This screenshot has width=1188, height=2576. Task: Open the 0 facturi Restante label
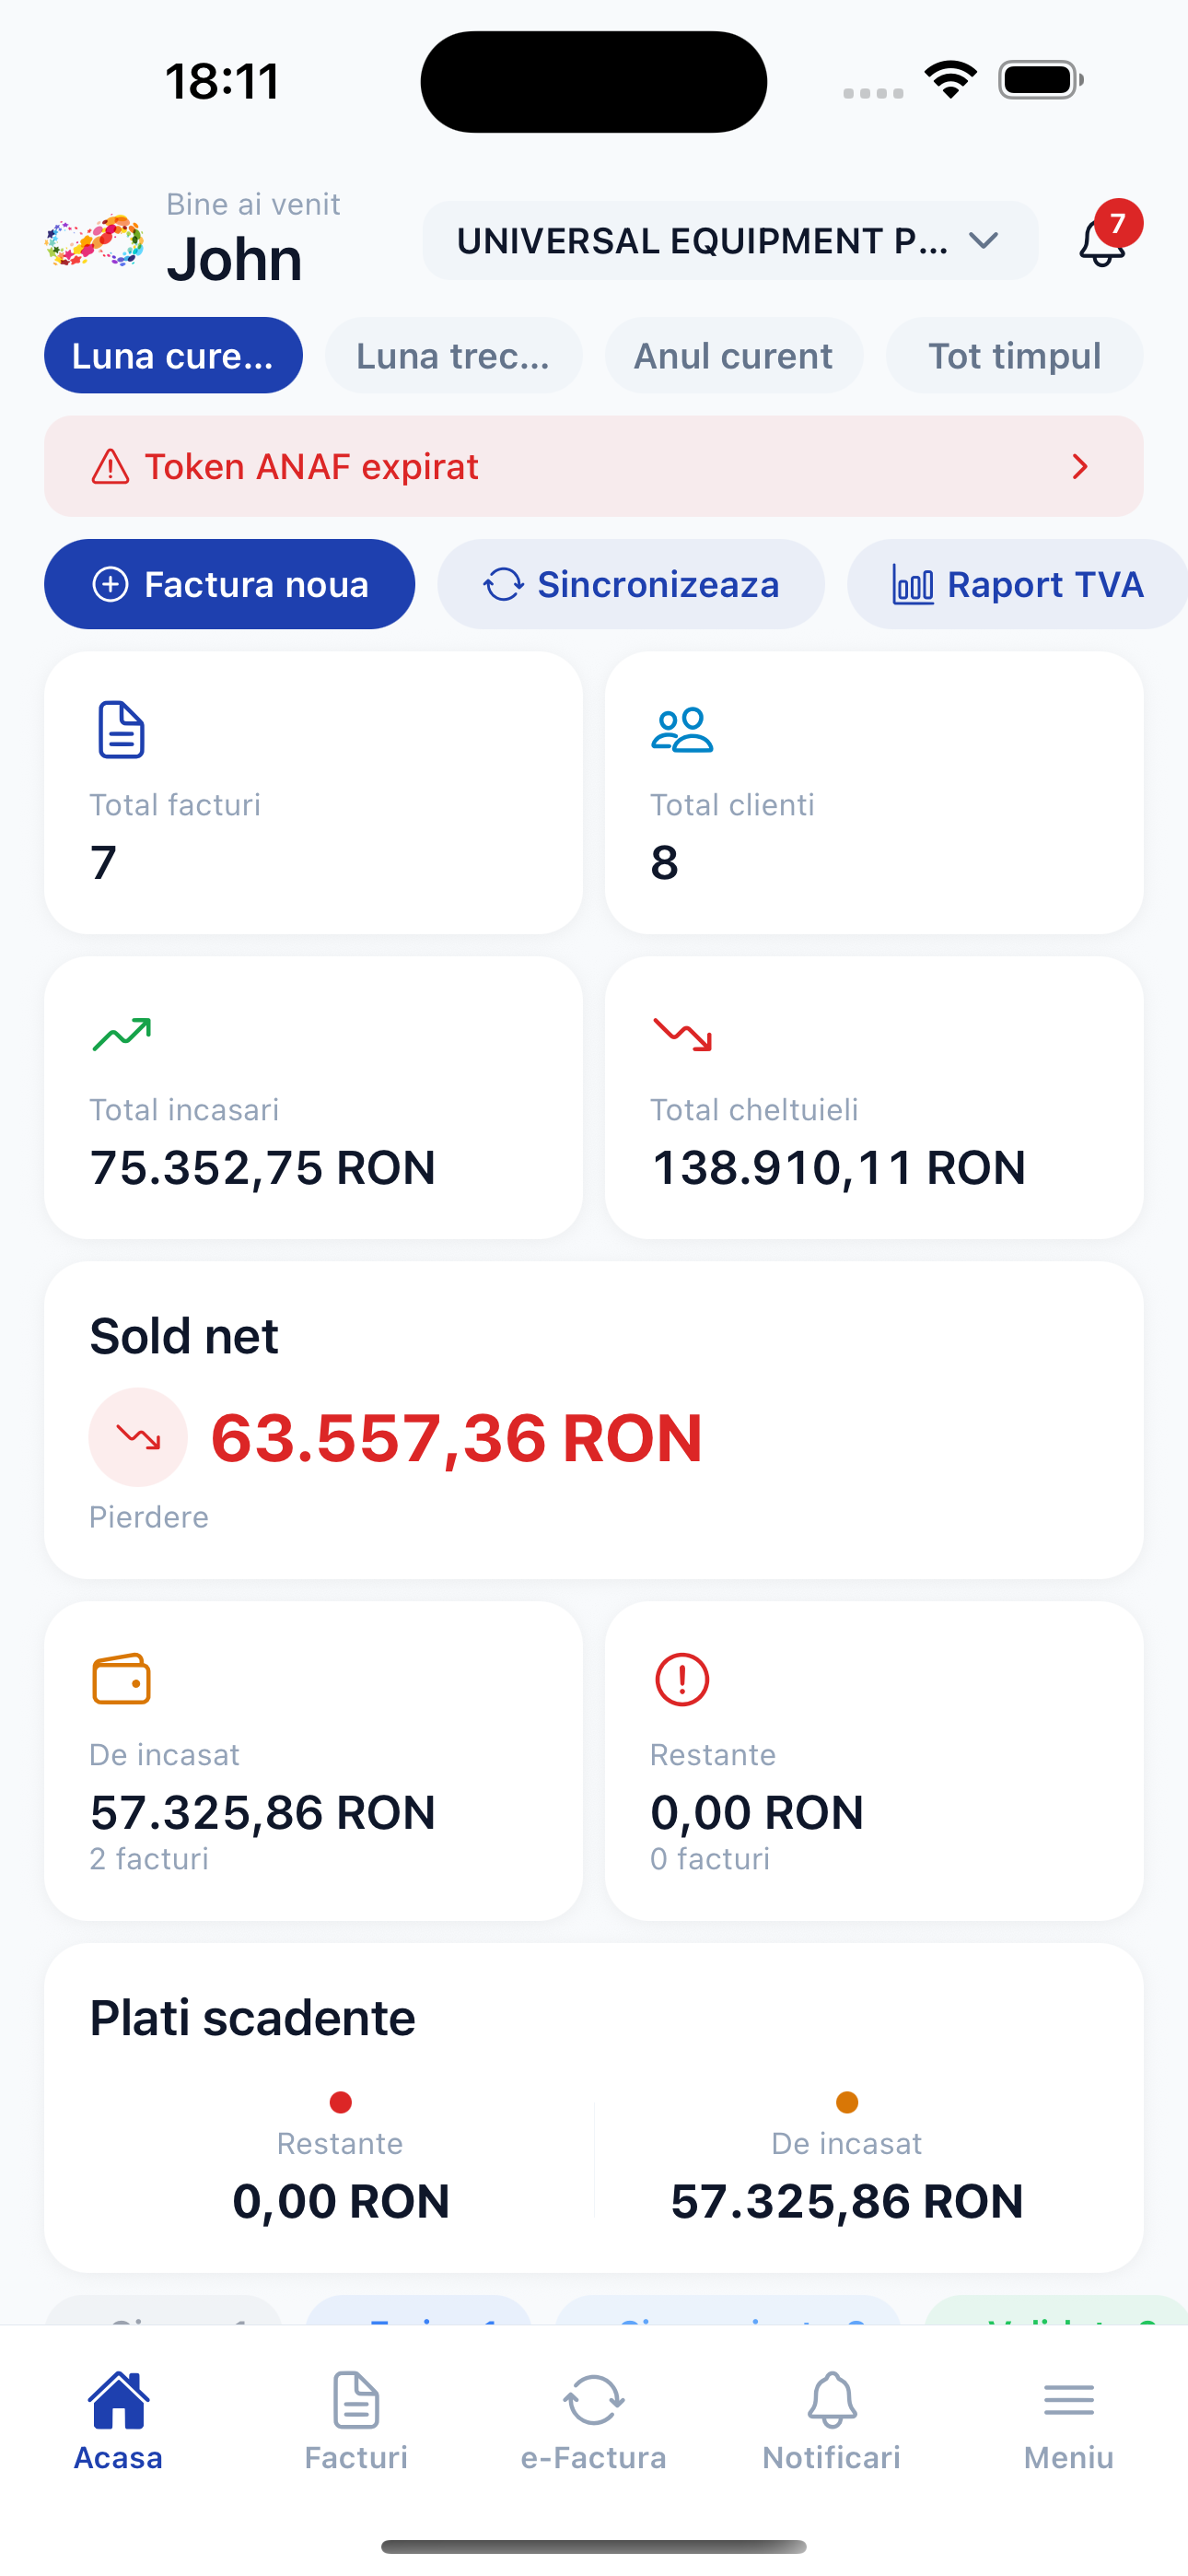[x=710, y=1859]
